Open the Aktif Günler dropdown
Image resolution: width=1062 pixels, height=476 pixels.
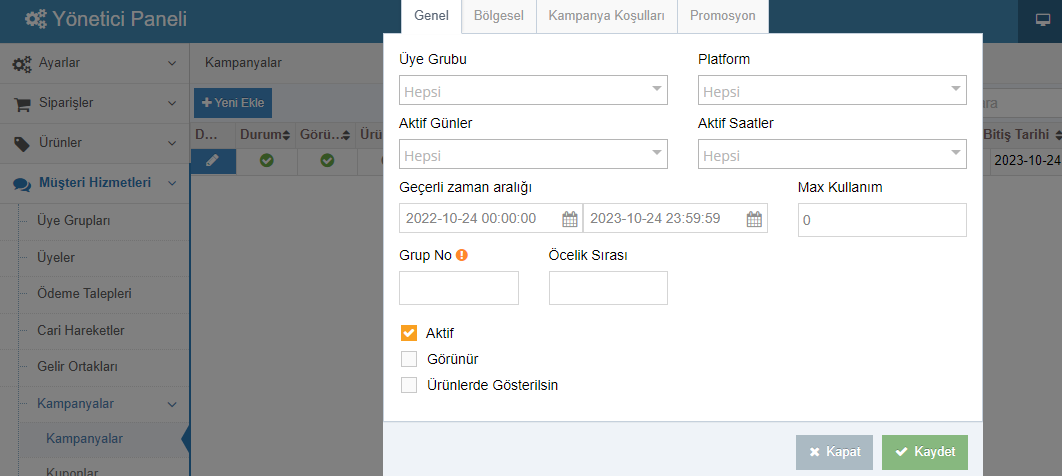(x=534, y=154)
